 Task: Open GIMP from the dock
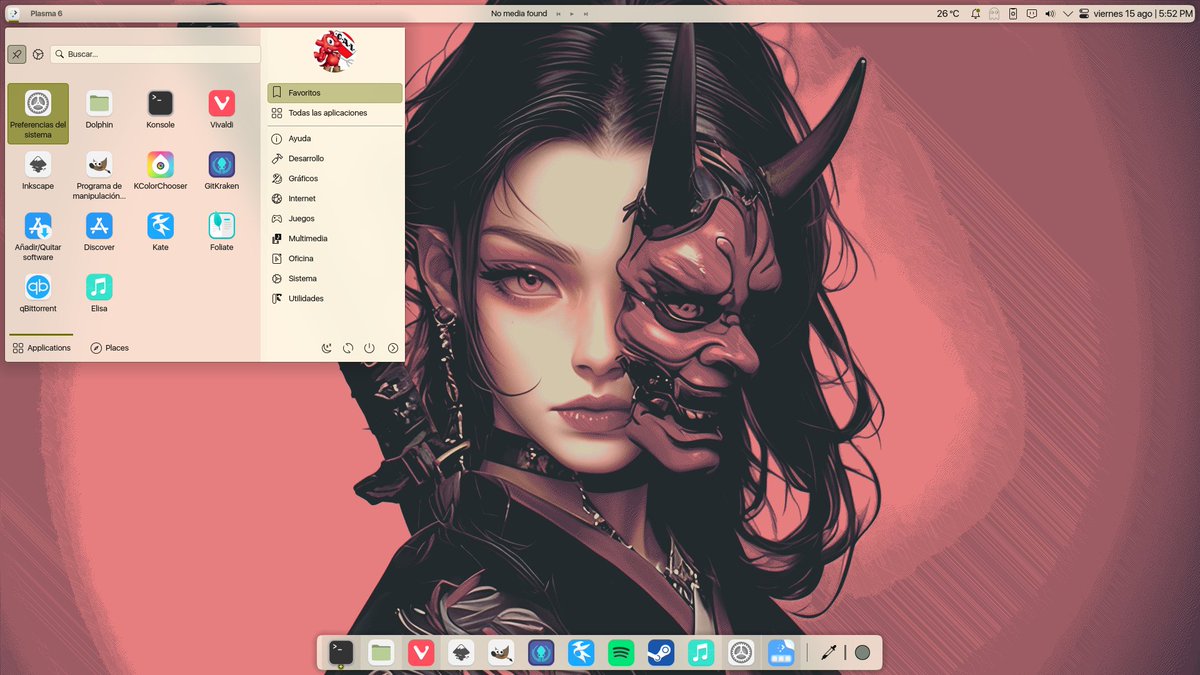click(501, 653)
